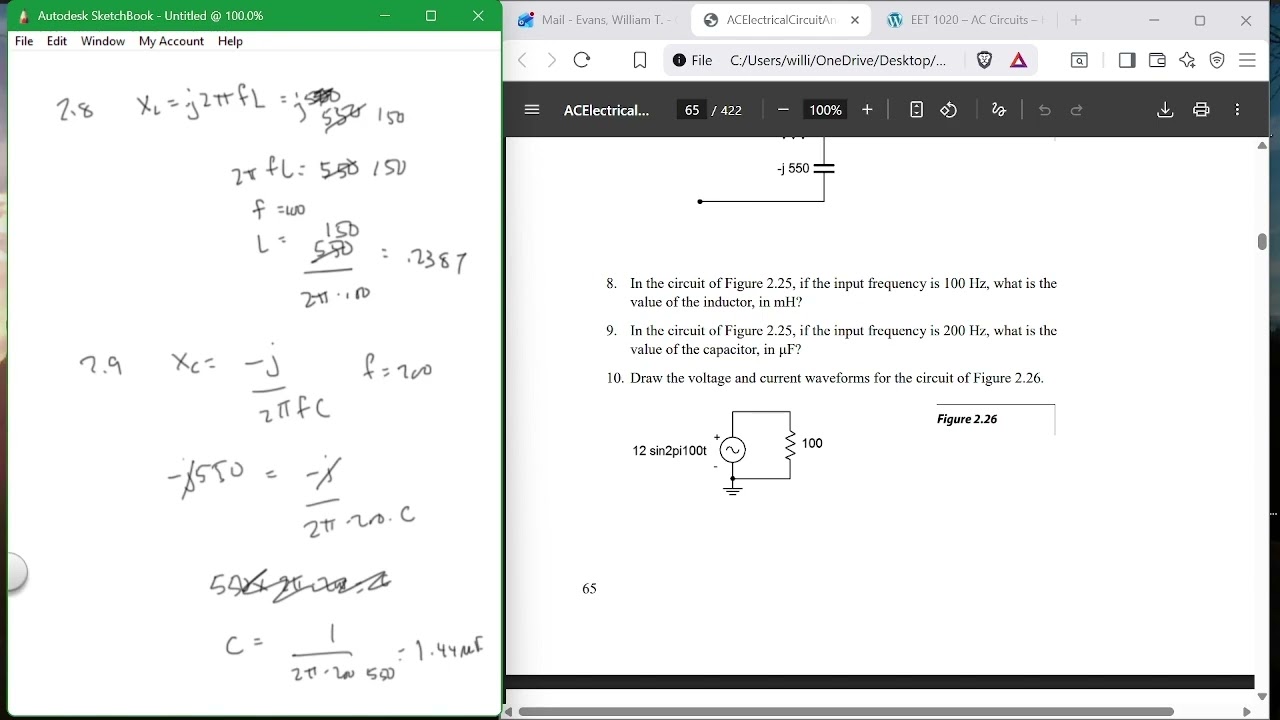Click the browser address bar file path

point(838,60)
